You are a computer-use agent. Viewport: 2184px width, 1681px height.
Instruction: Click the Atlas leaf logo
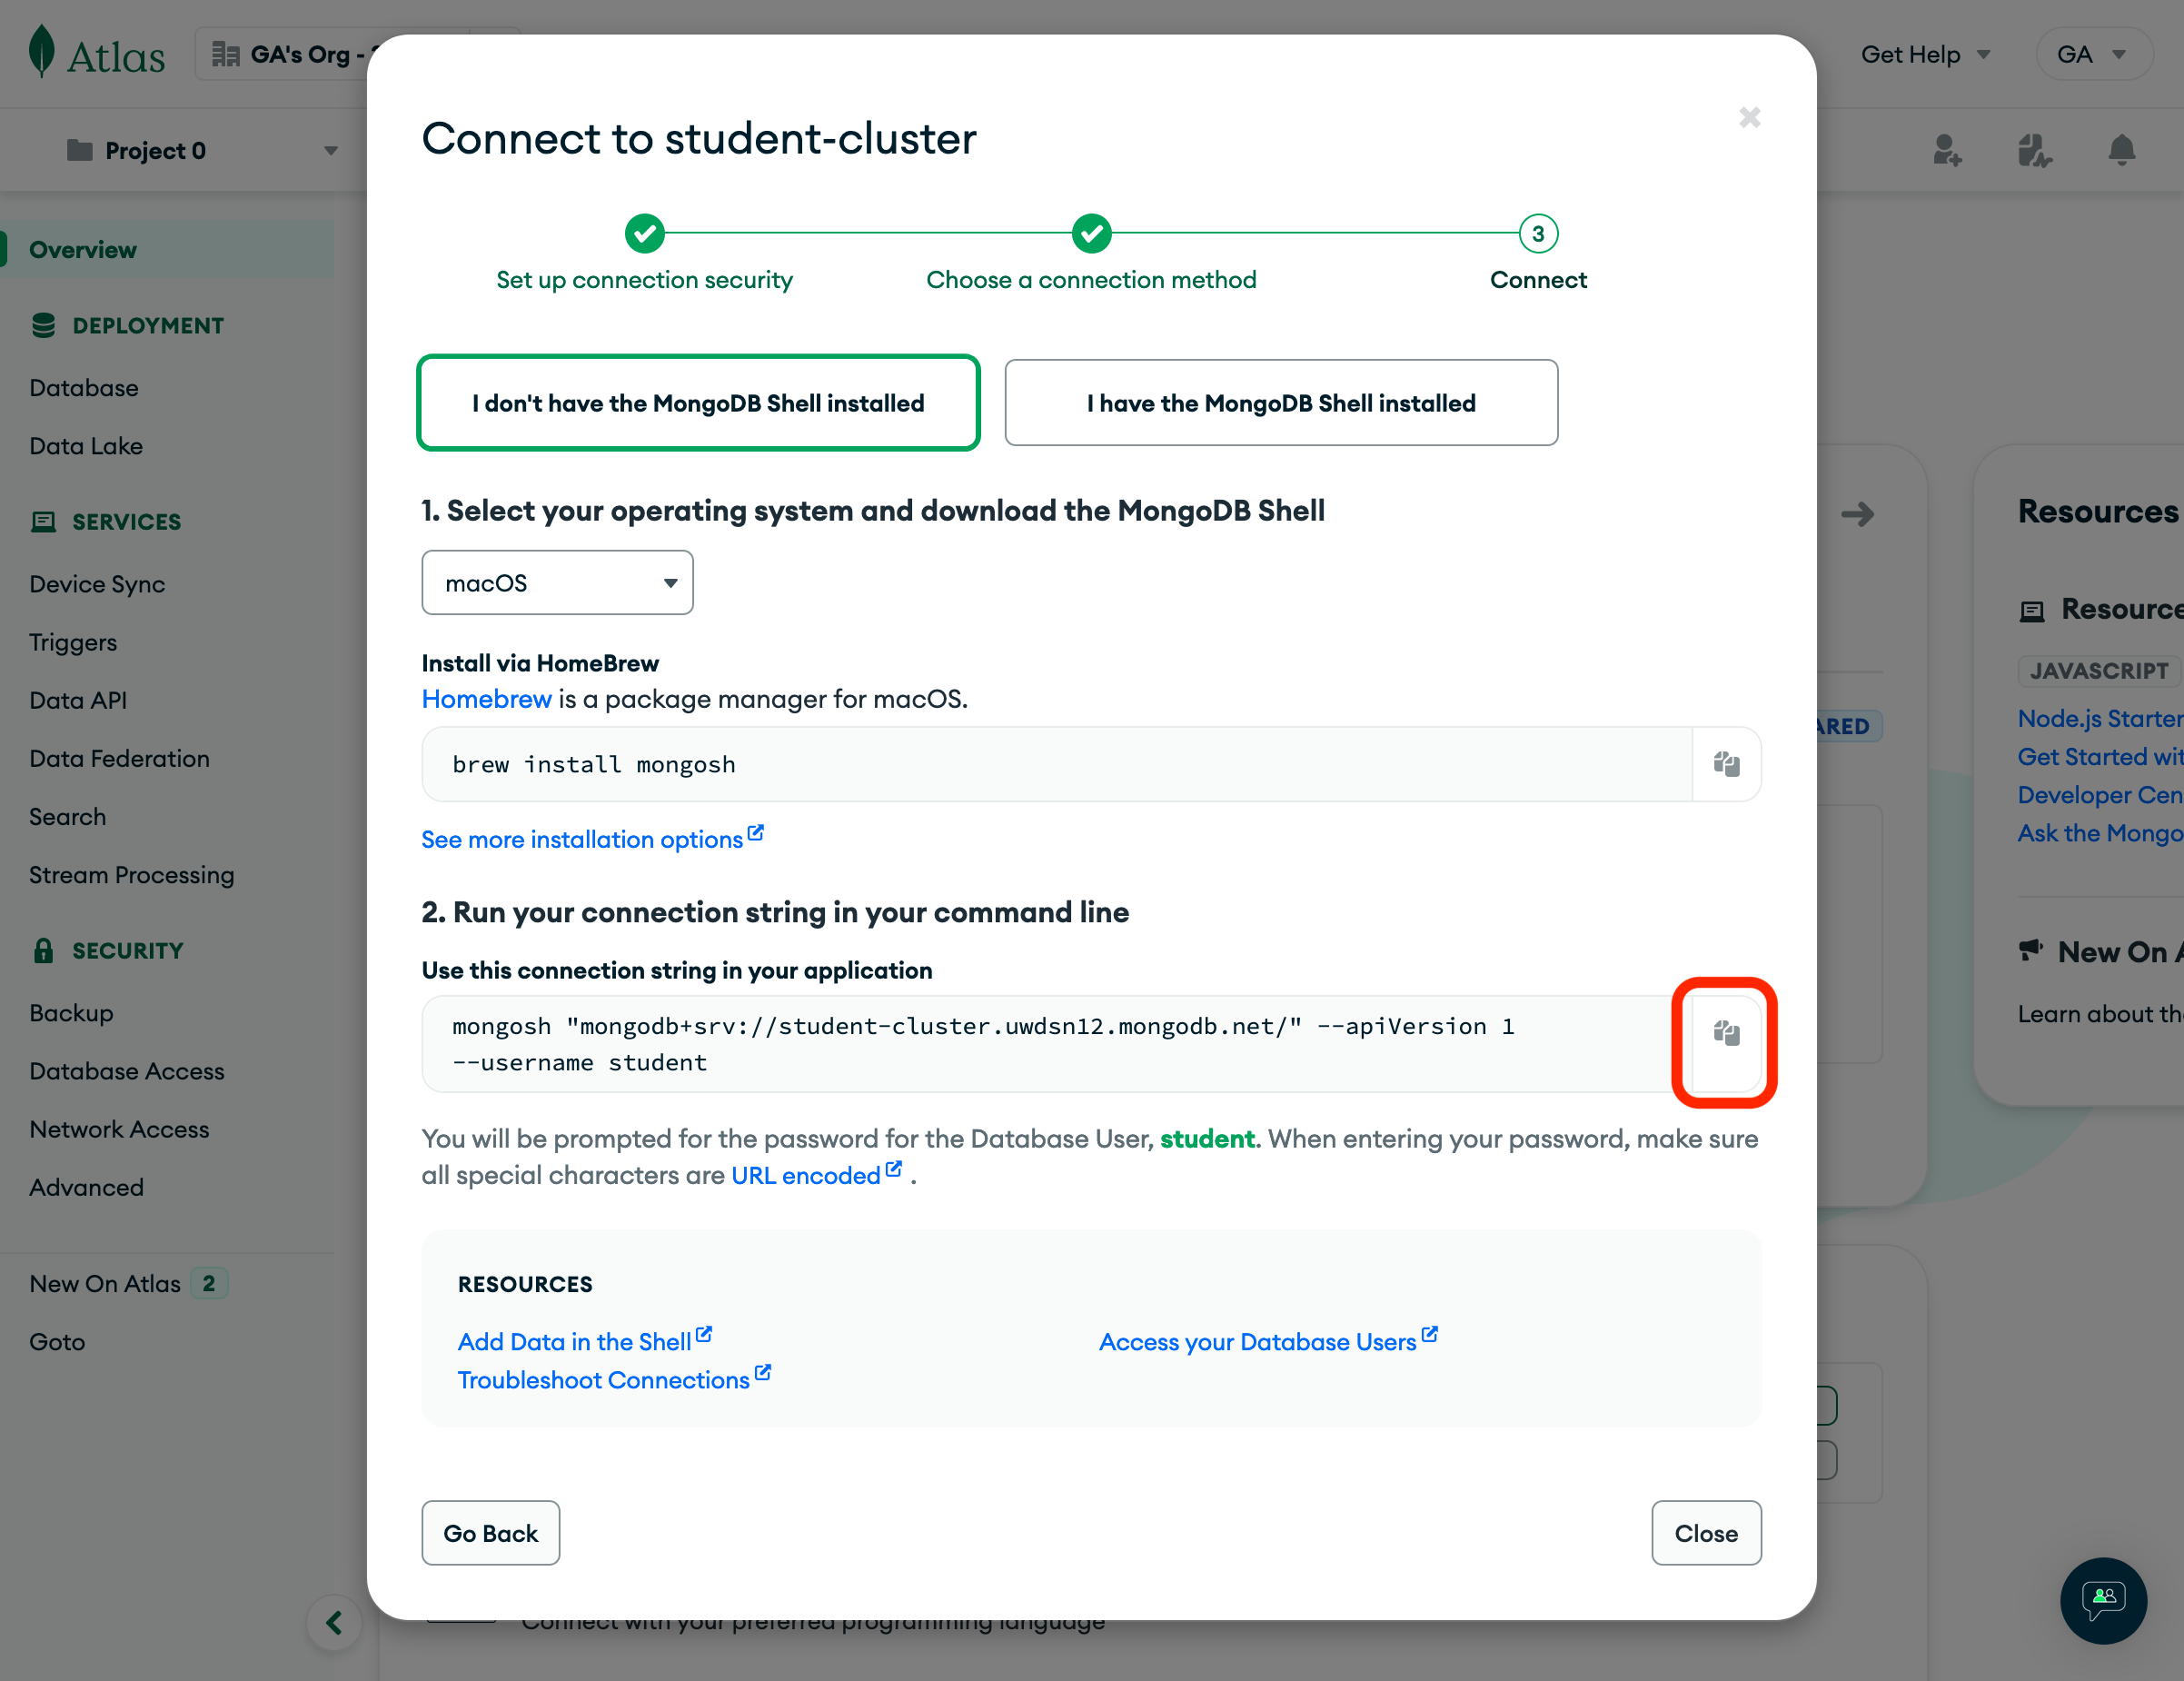coord(42,52)
